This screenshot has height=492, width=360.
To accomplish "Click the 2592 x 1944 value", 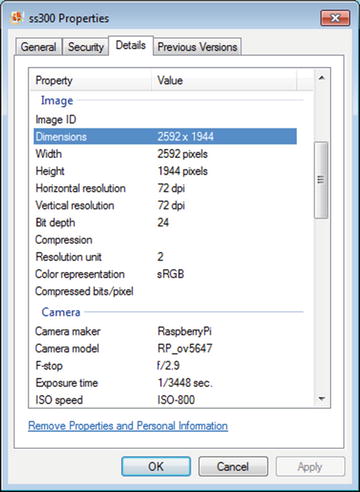I will pos(186,136).
